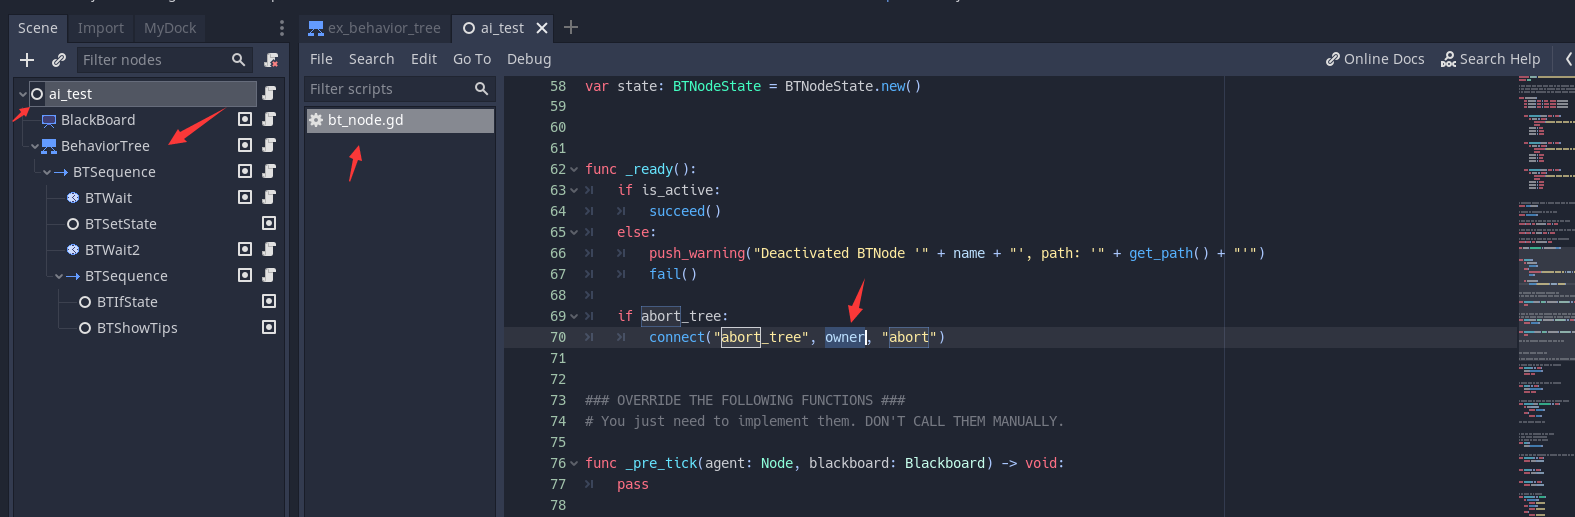Click the 'OVERRIDE THE FOLLOWING FUNCTIONS' comment

(x=745, y=400)
